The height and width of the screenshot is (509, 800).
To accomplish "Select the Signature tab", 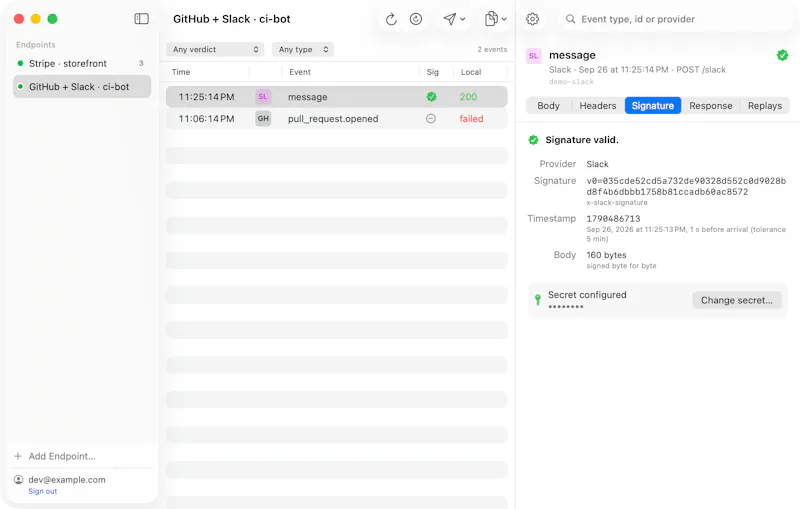I will tap(653, 106).
